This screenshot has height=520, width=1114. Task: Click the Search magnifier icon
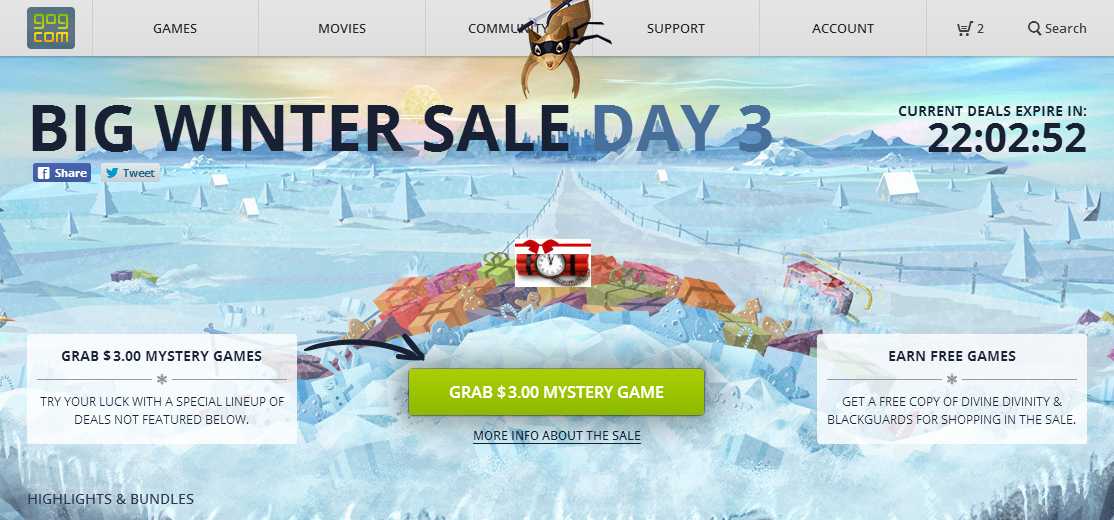[1034, 28]
